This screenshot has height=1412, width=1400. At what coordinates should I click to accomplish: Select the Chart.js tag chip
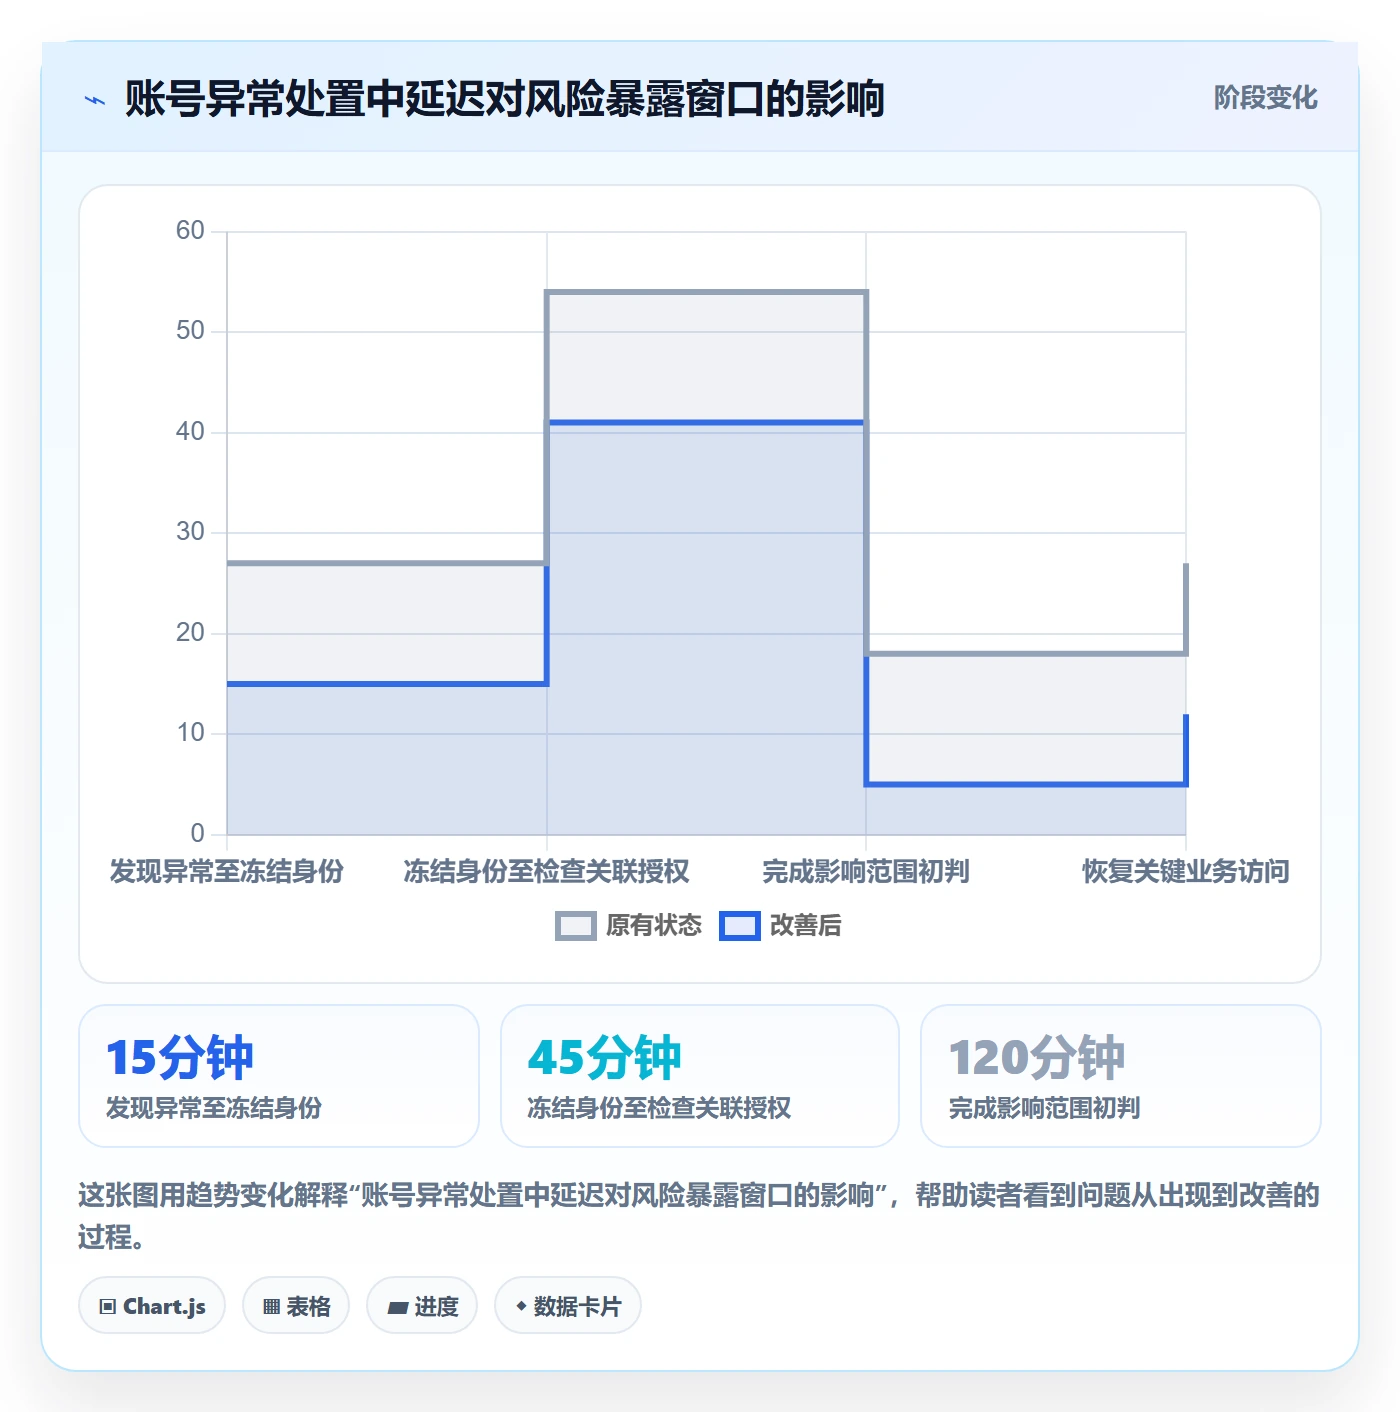[152, 1306]
